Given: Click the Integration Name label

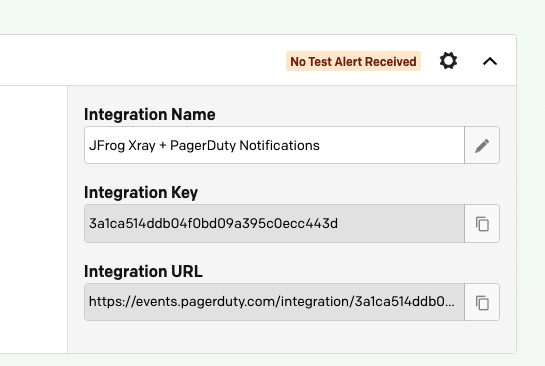Looking at the screenshot, I should pos(150,114).
